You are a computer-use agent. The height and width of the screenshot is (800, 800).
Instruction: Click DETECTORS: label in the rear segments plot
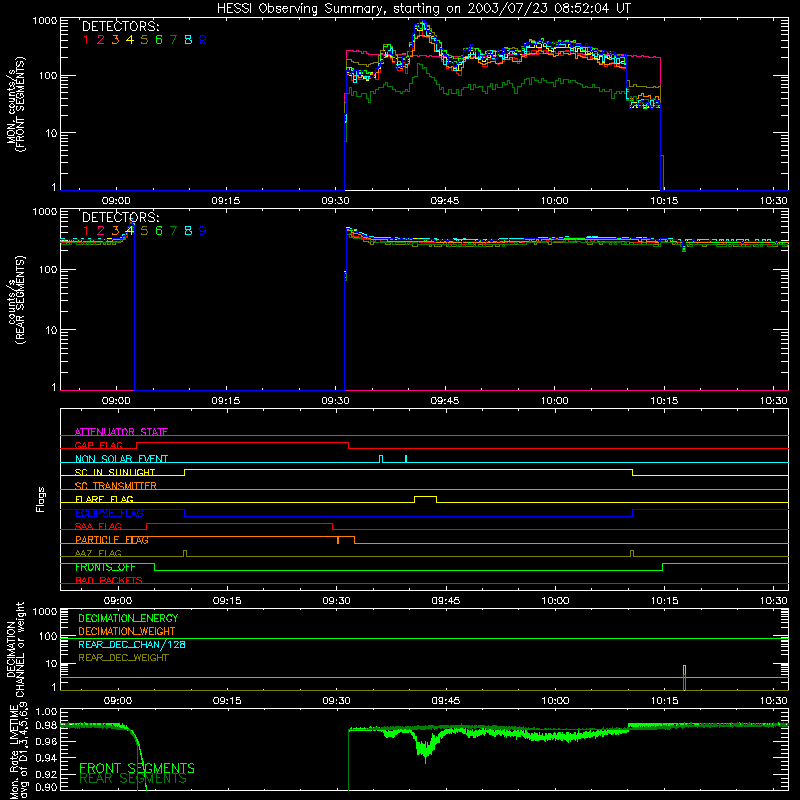(121, 218)
